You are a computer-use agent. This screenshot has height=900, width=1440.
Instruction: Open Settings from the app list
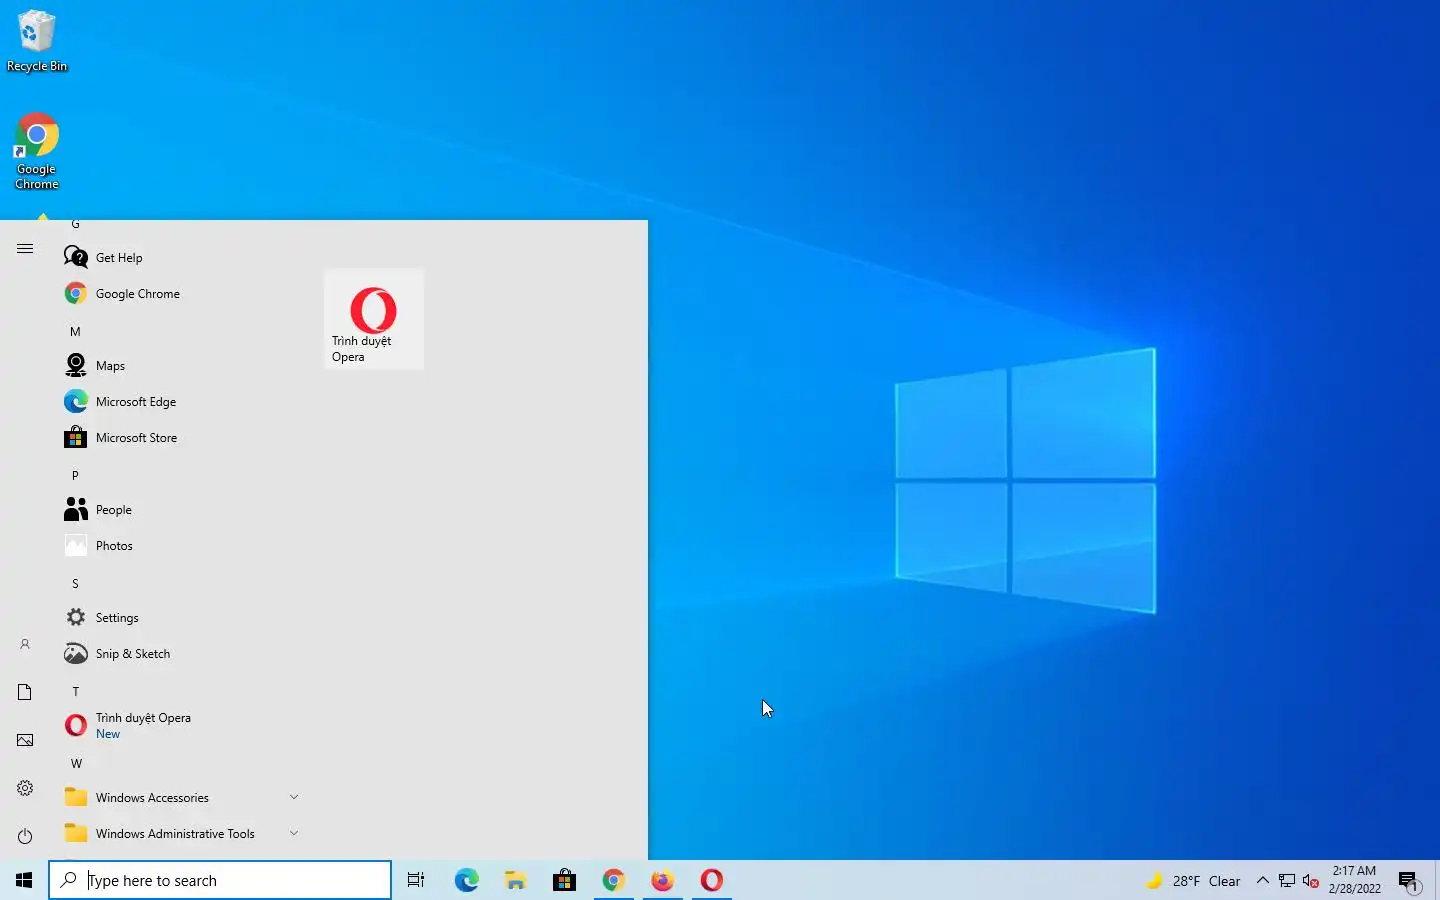(x=180, y=617)
